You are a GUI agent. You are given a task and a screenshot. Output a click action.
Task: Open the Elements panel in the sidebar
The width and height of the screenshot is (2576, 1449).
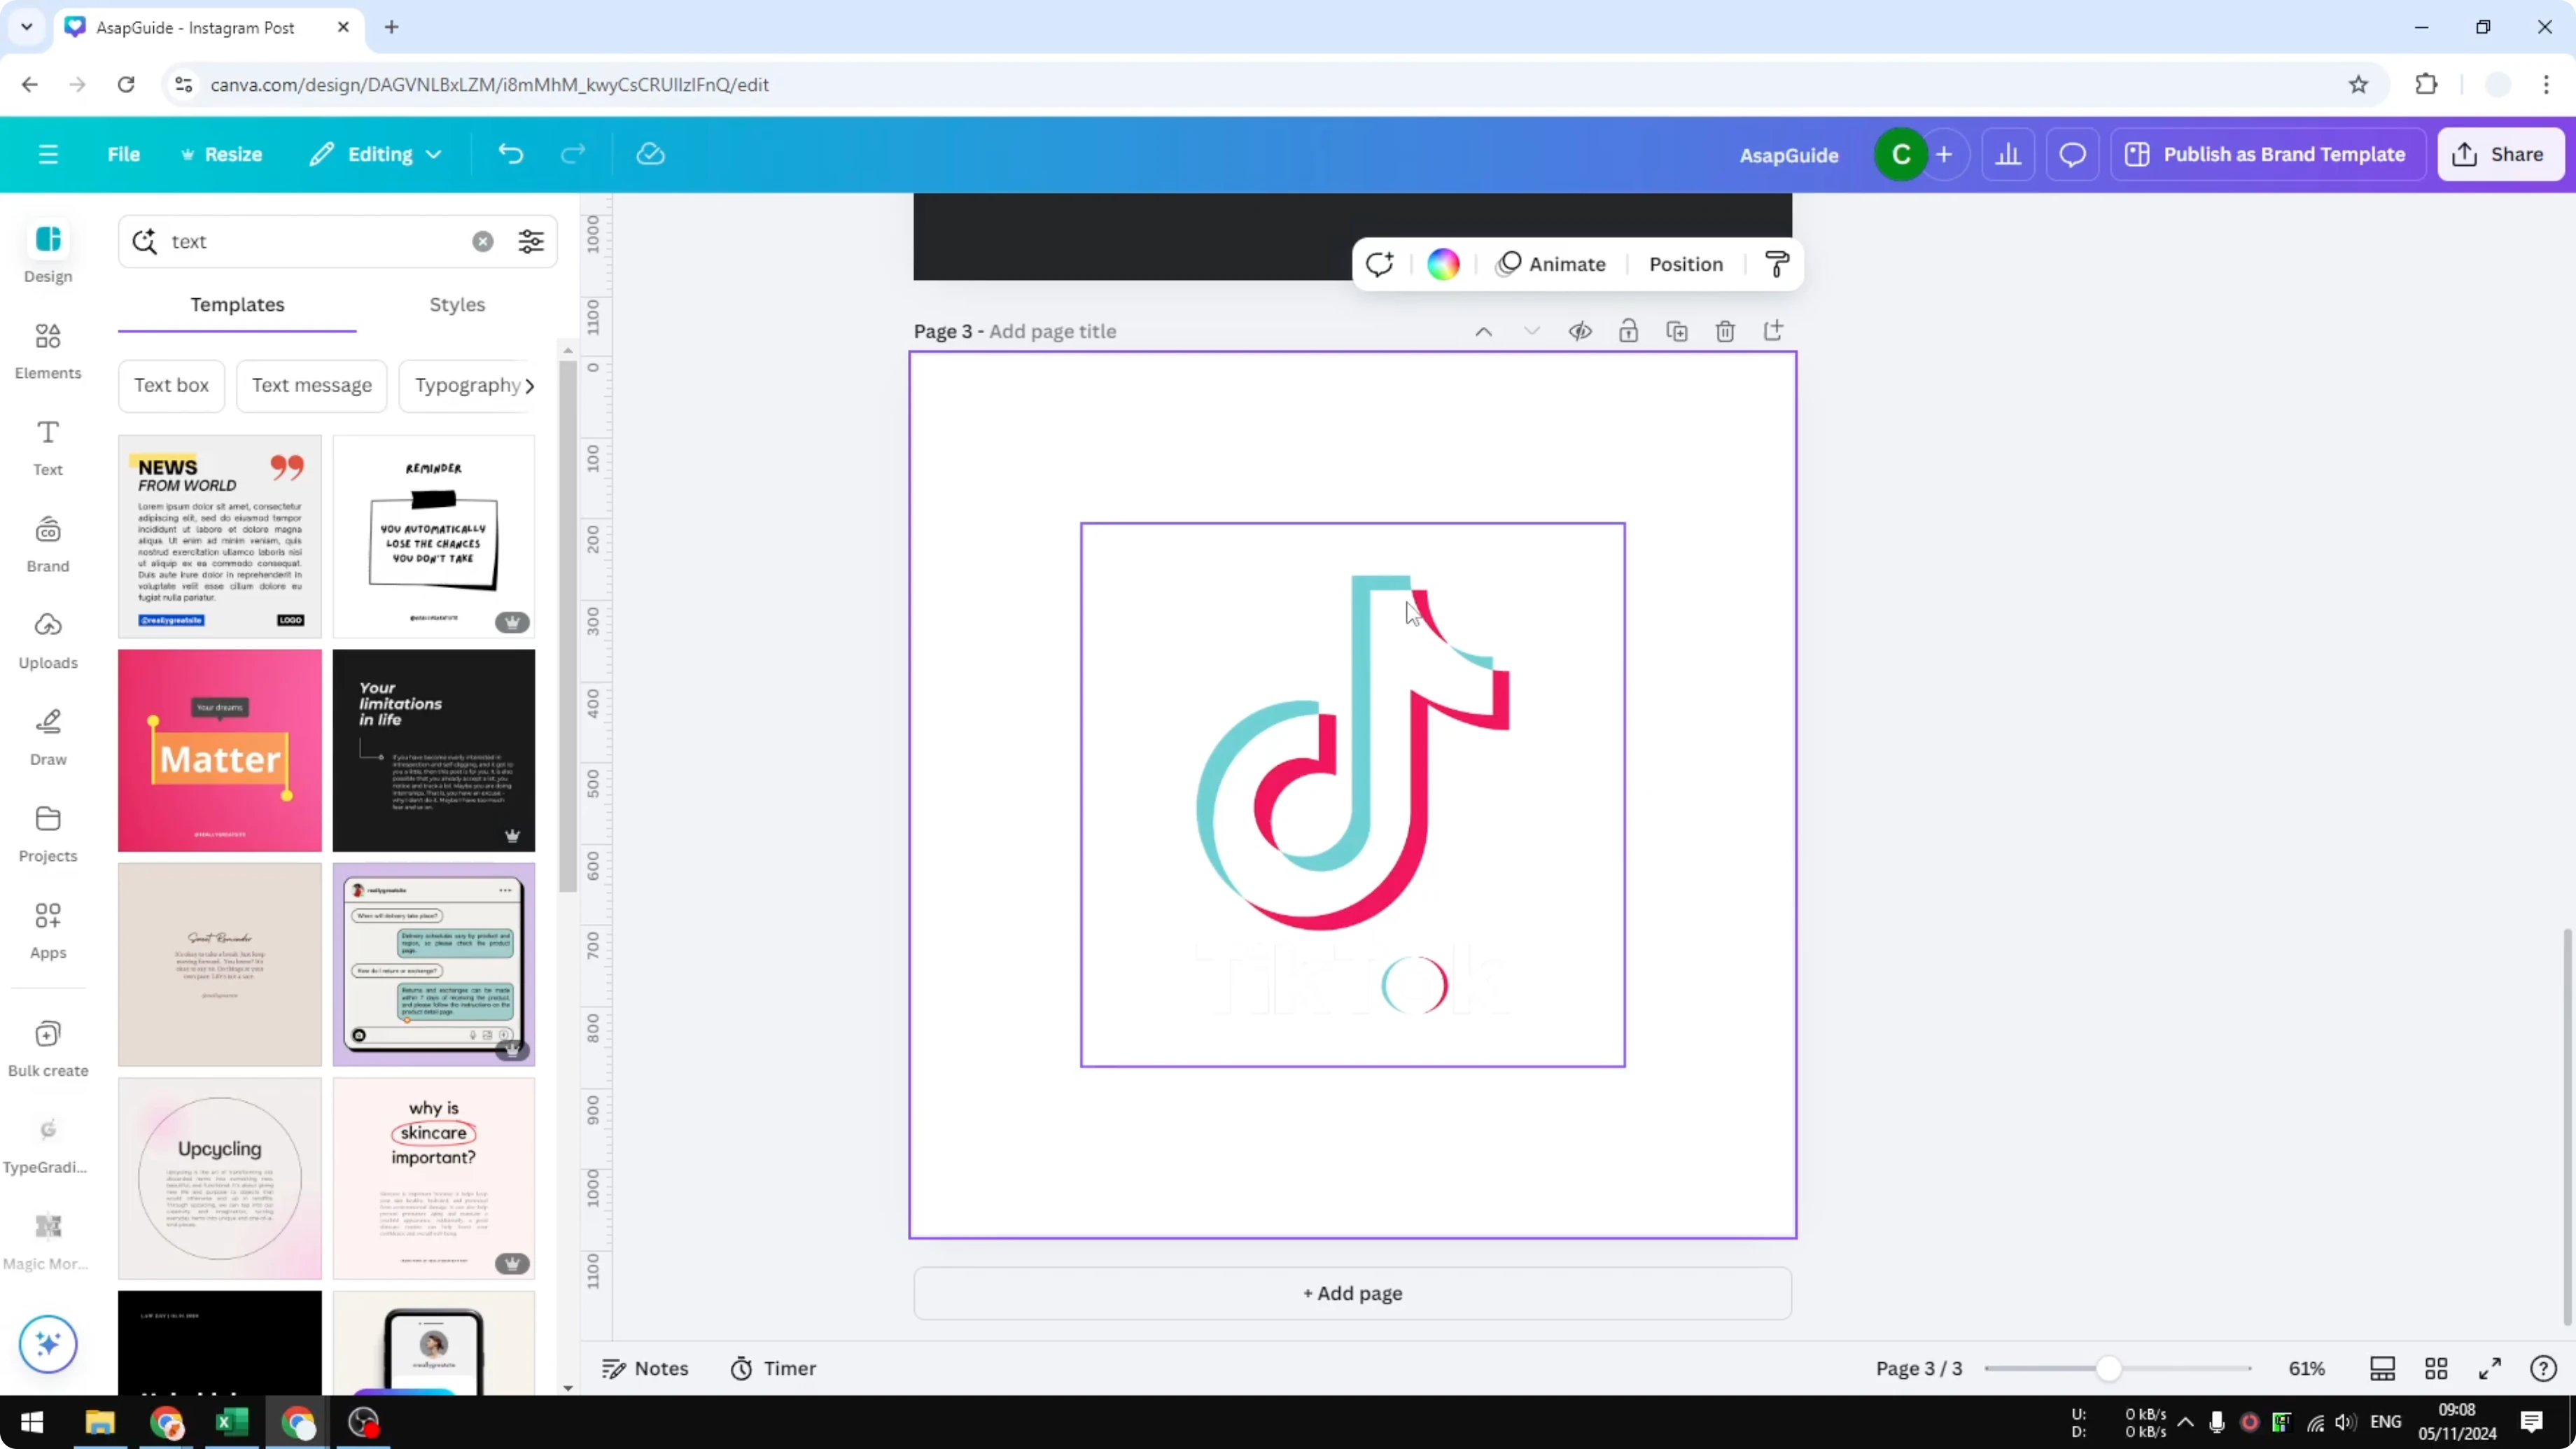coord(47,350)
